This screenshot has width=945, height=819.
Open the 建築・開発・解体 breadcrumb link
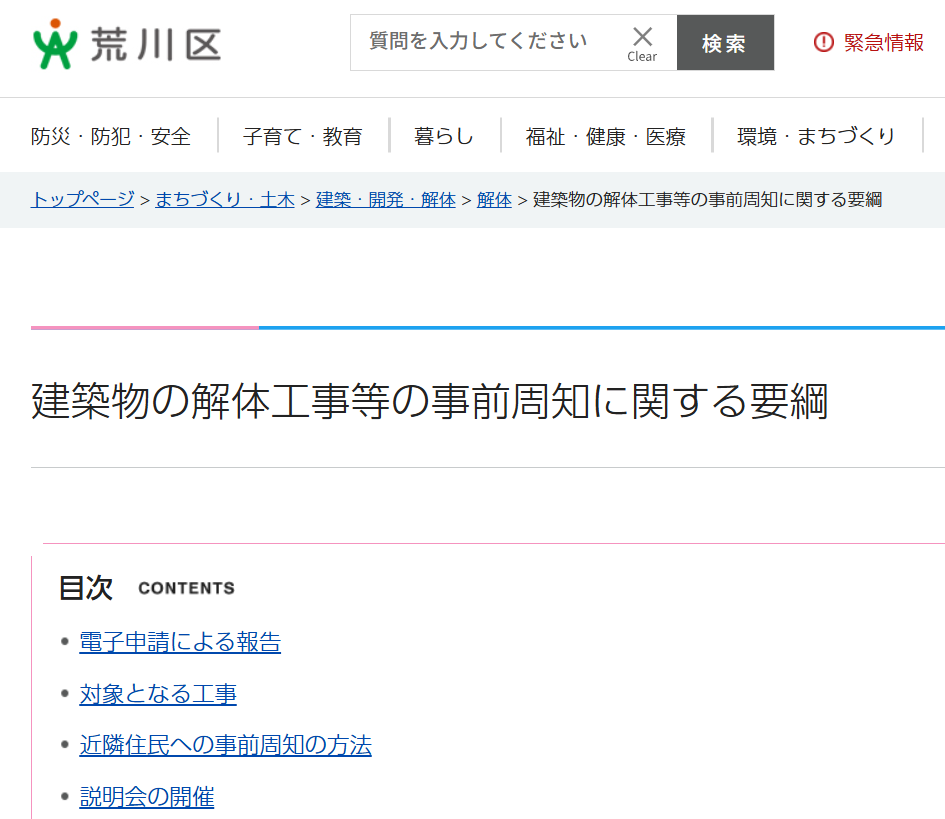pyautogui.click(x=385, y=199)
